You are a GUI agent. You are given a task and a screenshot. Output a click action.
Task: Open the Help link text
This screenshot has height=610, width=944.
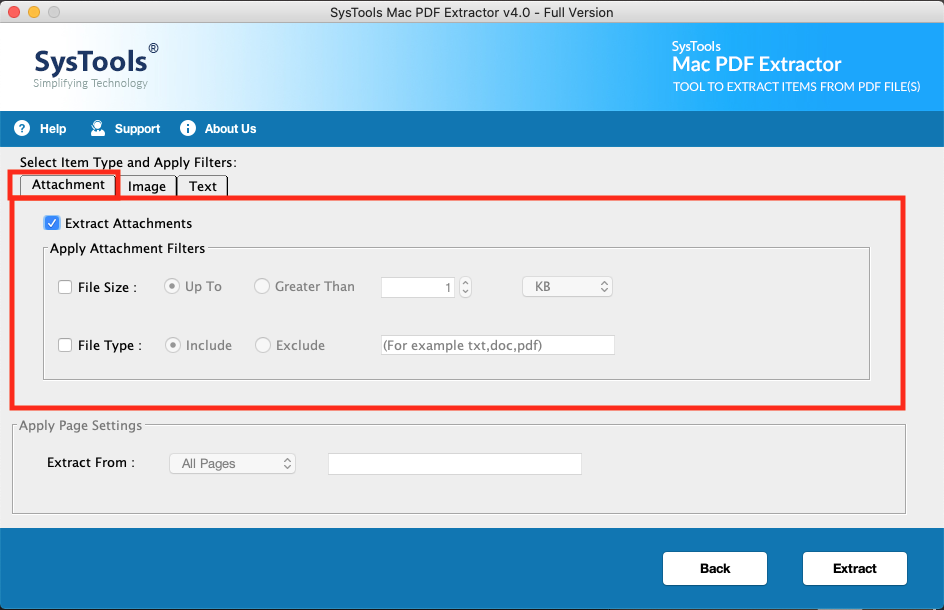(53, 129)
